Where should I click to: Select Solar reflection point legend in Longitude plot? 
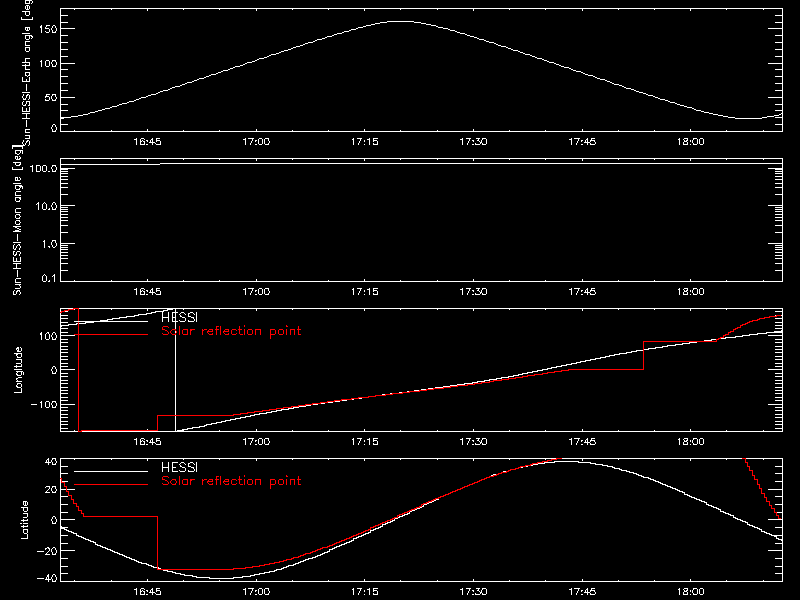point(231,331)
